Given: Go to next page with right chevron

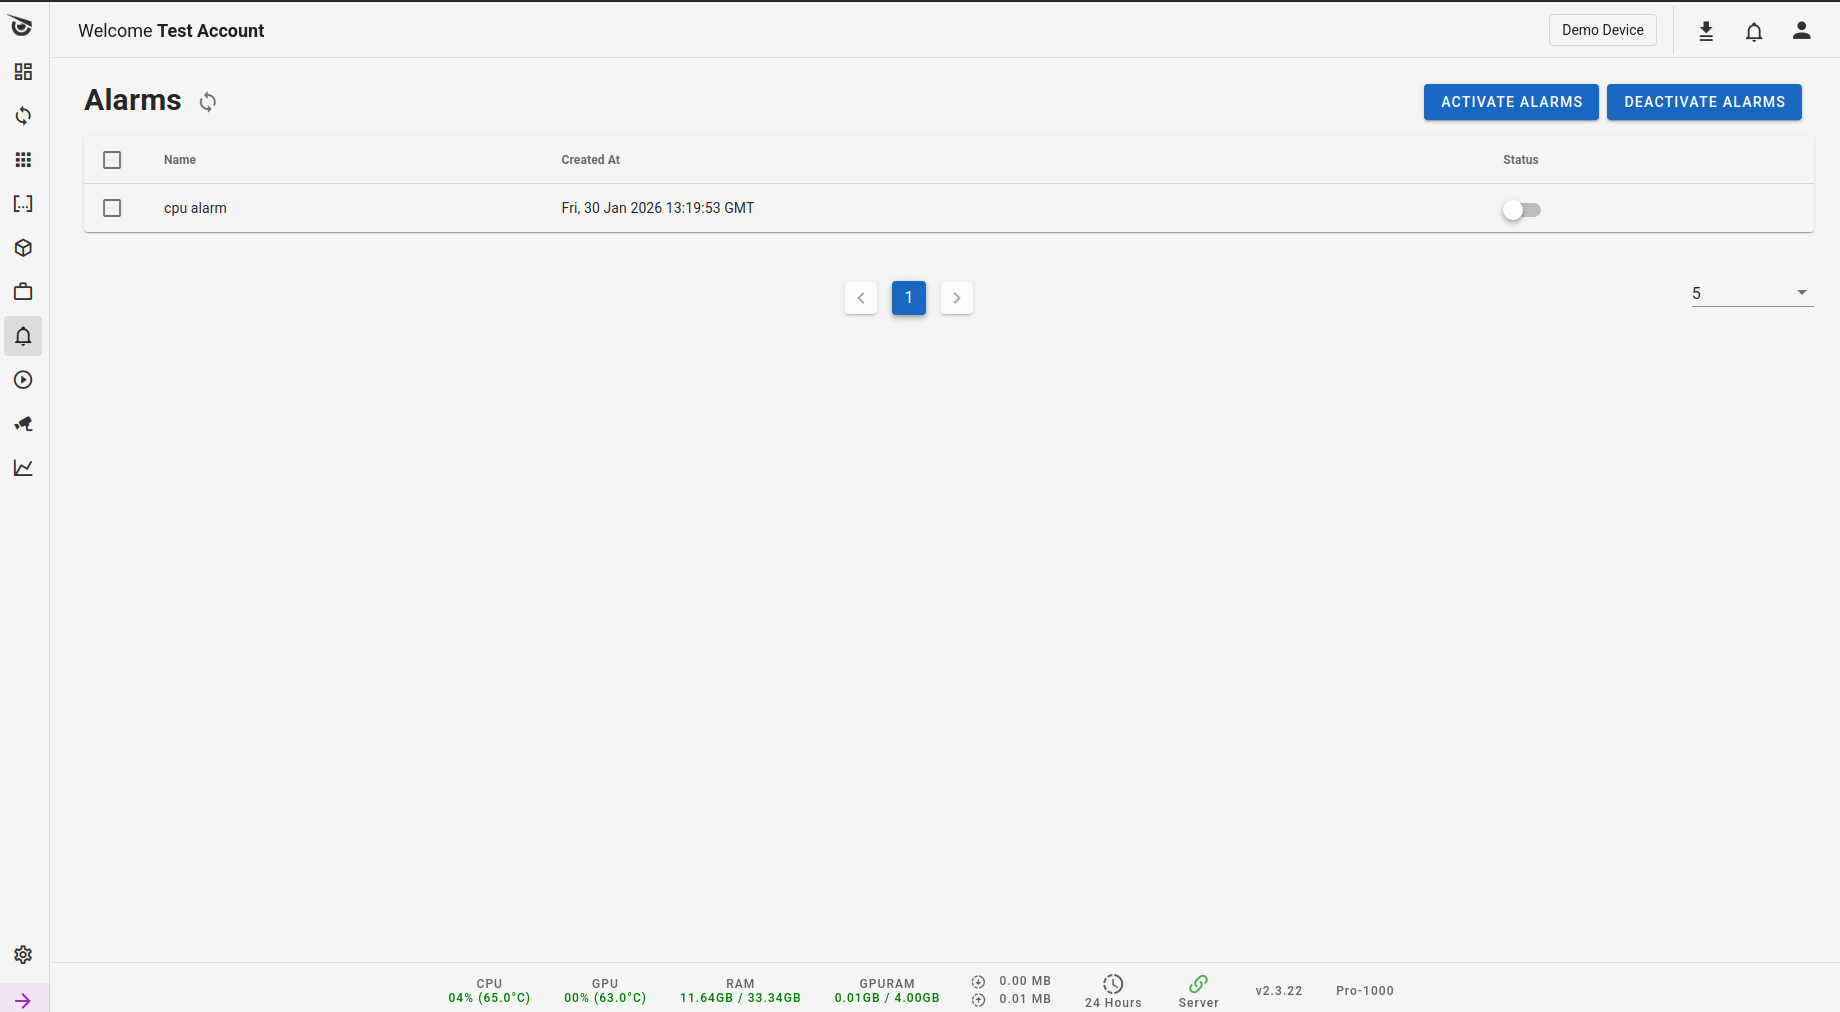Looking at the screenshot, I should (x=957, y=298).
